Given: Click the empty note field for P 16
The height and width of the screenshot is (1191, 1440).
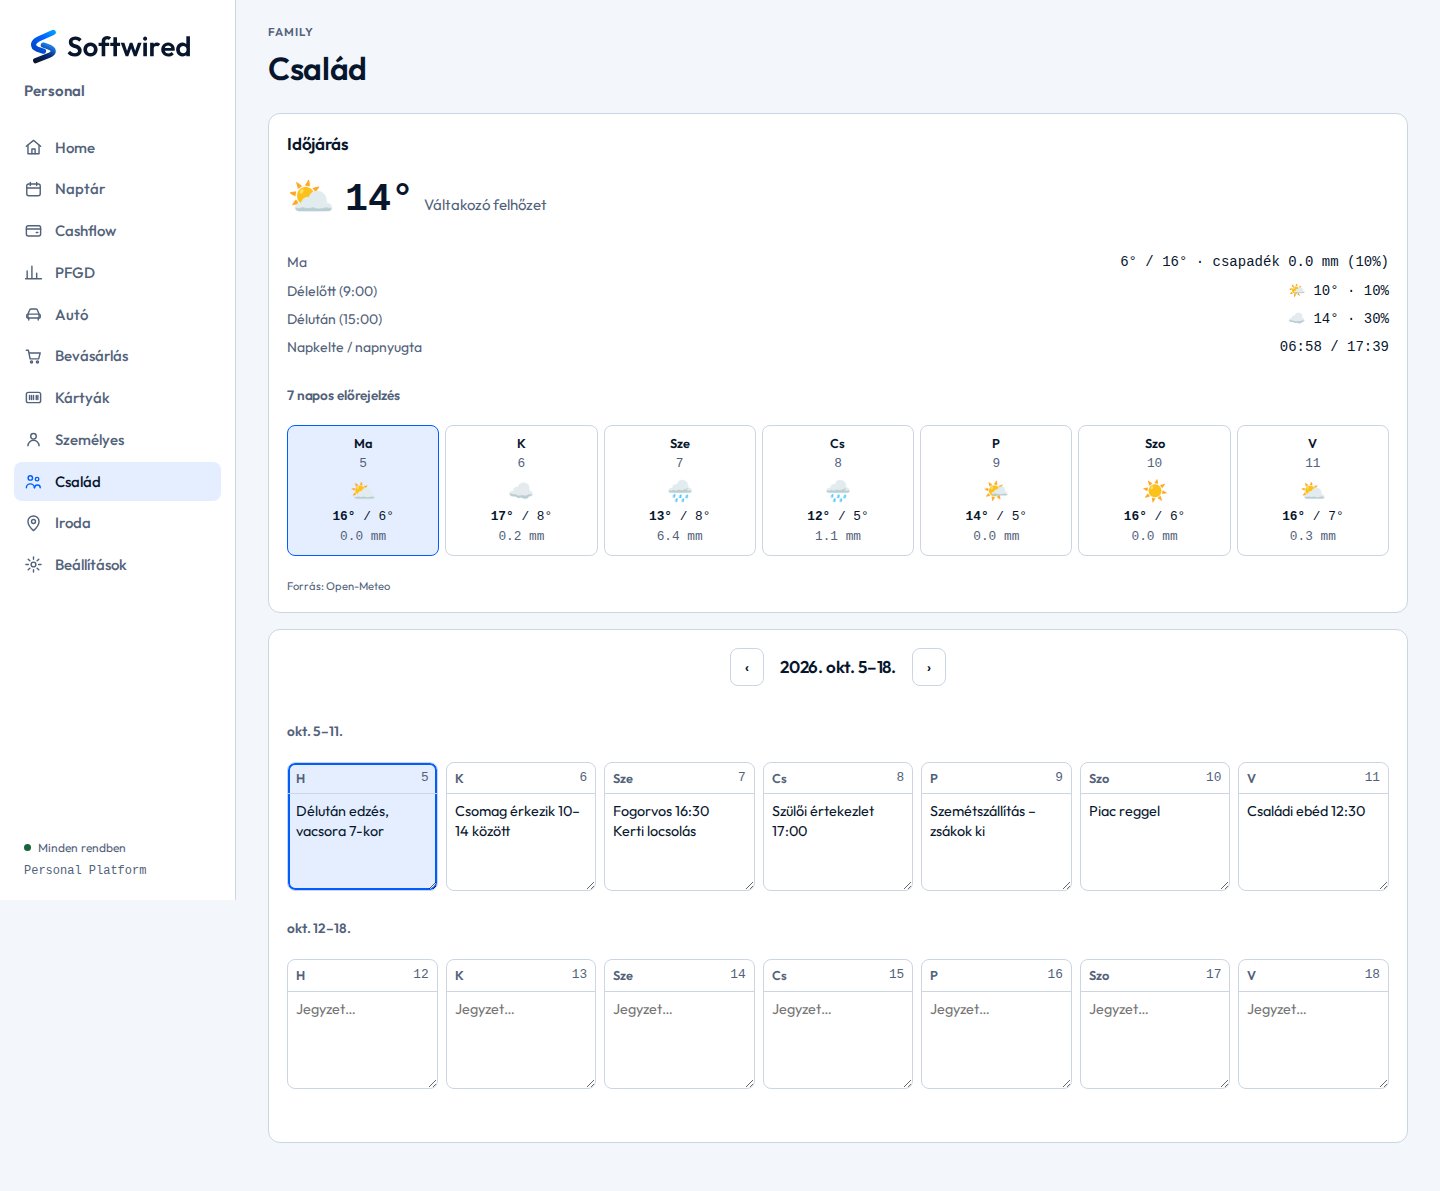Looking at the screenshot, I should (996, 1039).
